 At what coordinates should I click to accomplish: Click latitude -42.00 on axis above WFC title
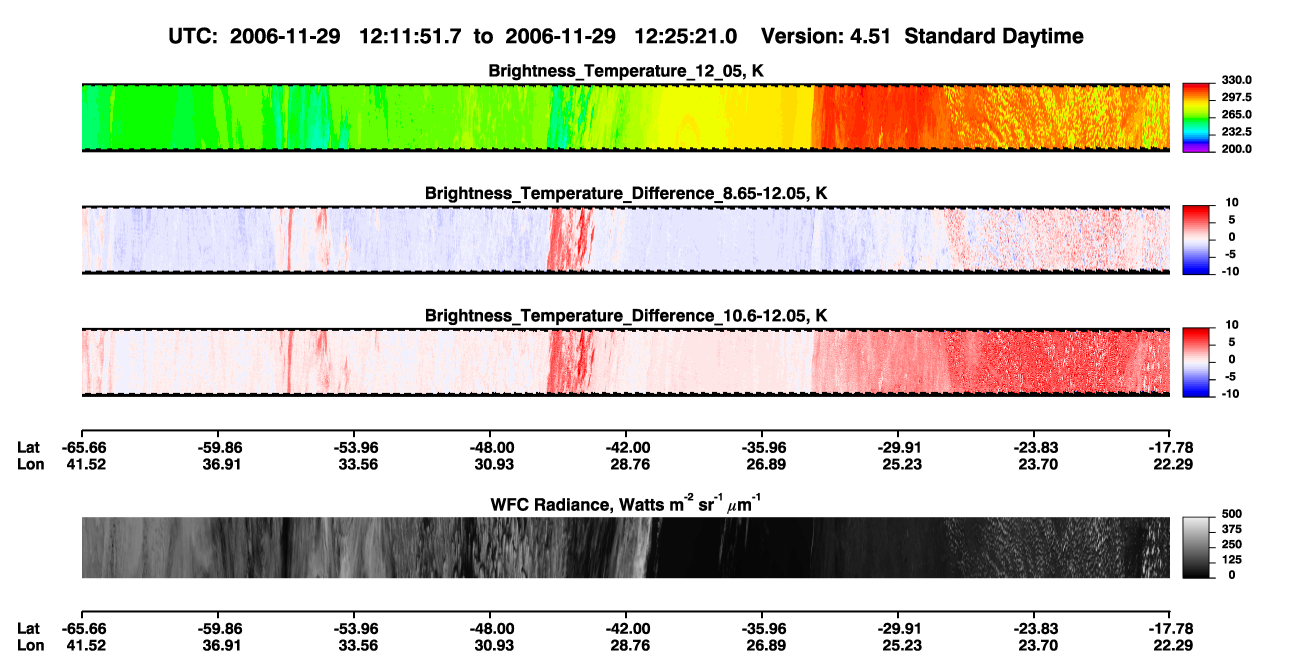pos(626,447)
